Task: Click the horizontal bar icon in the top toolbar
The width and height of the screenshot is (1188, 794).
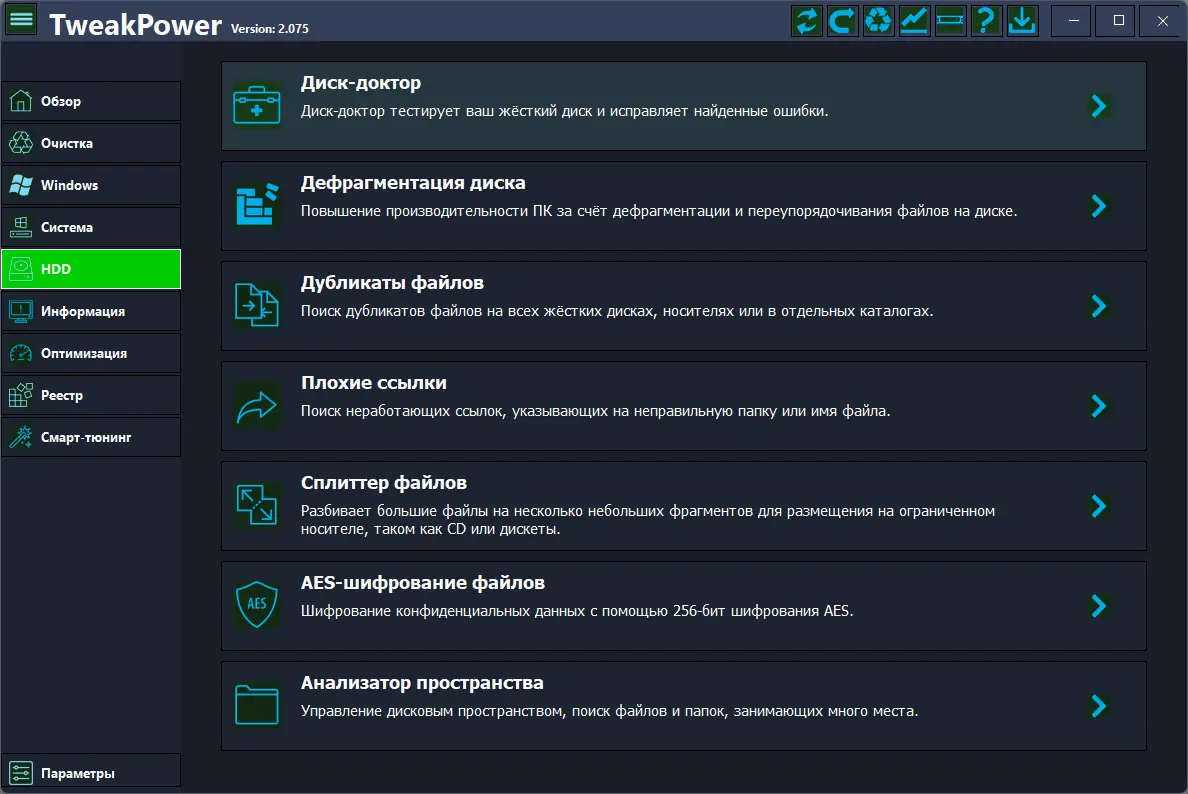Action: (x=951, y=21)
